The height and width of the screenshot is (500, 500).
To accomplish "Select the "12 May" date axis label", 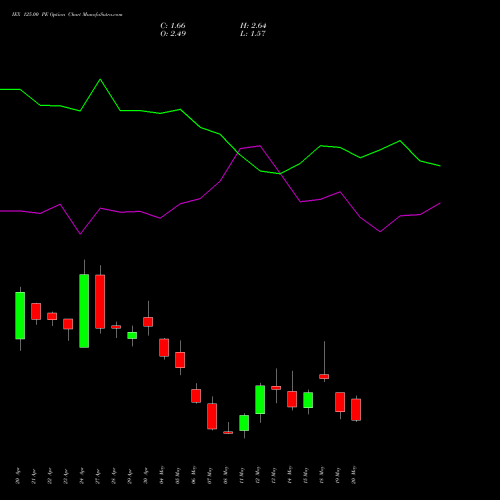I will coord(258,475).
